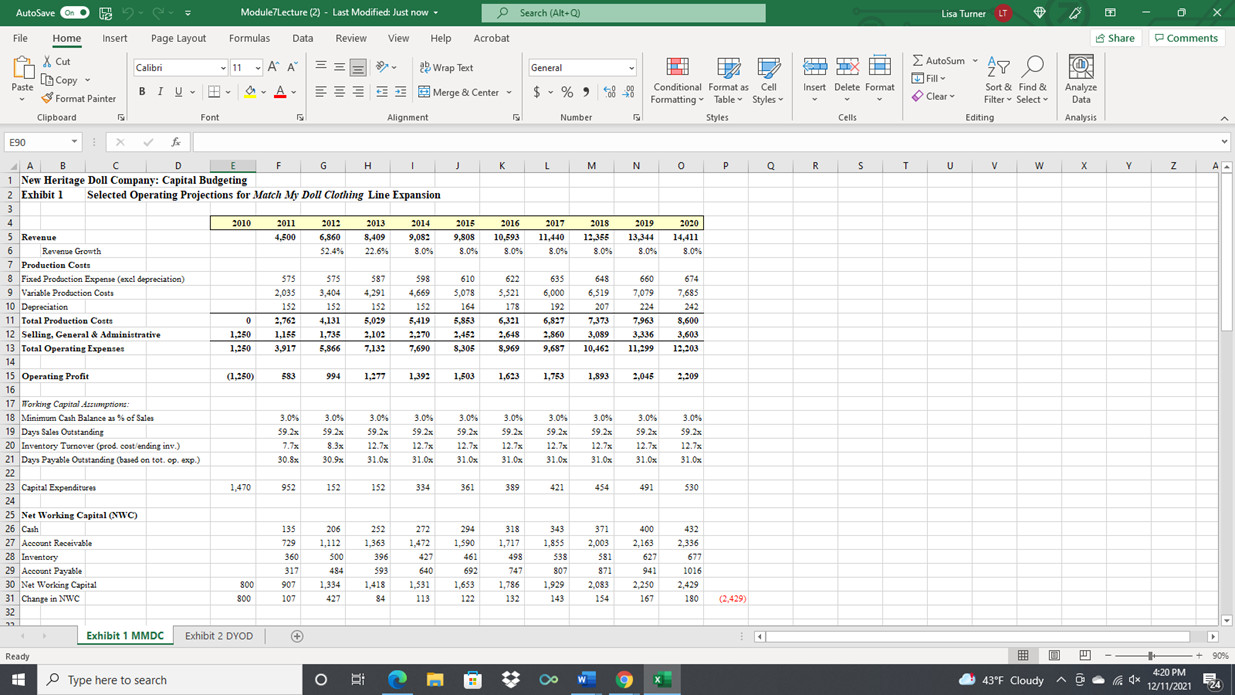Open the Exhibit 2 DYOD sheet

tap(219, 636)
